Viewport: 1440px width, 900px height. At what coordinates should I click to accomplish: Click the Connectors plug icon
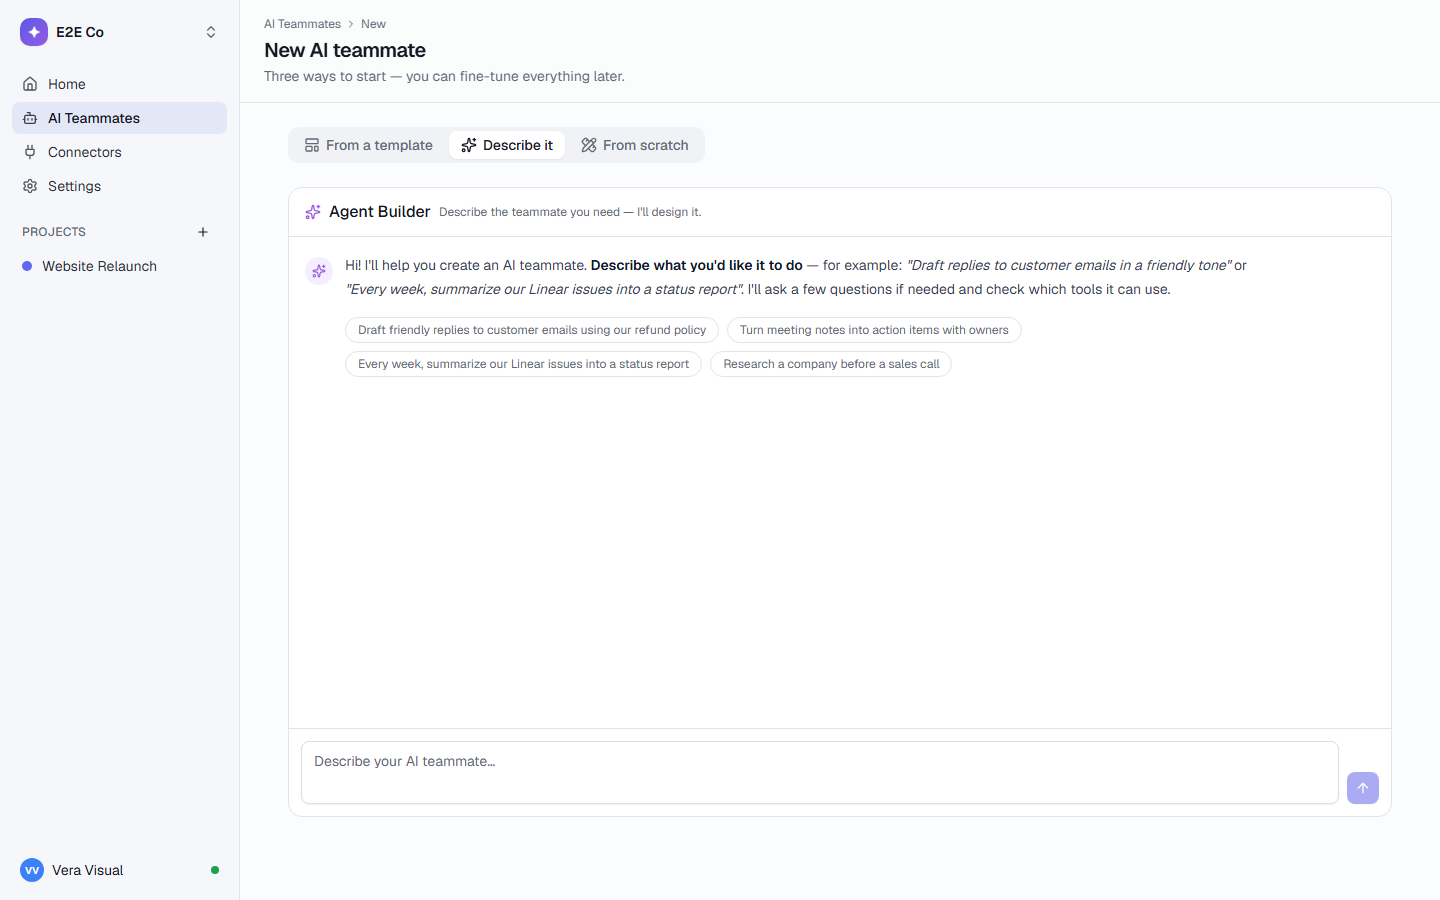pos(30,152)
